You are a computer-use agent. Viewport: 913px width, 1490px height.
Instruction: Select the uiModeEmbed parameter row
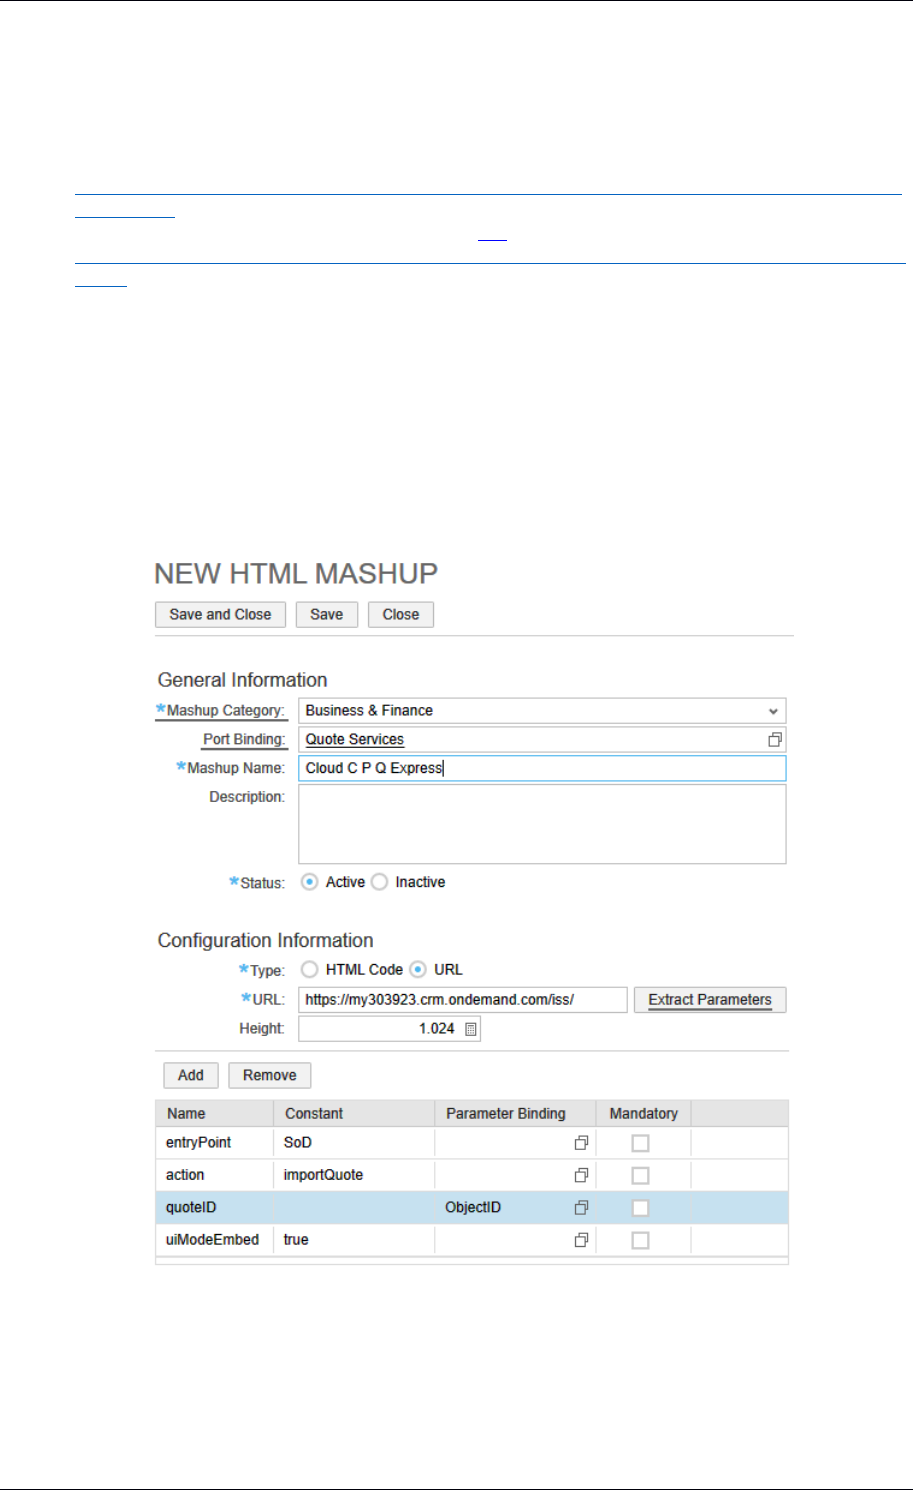472,1240
